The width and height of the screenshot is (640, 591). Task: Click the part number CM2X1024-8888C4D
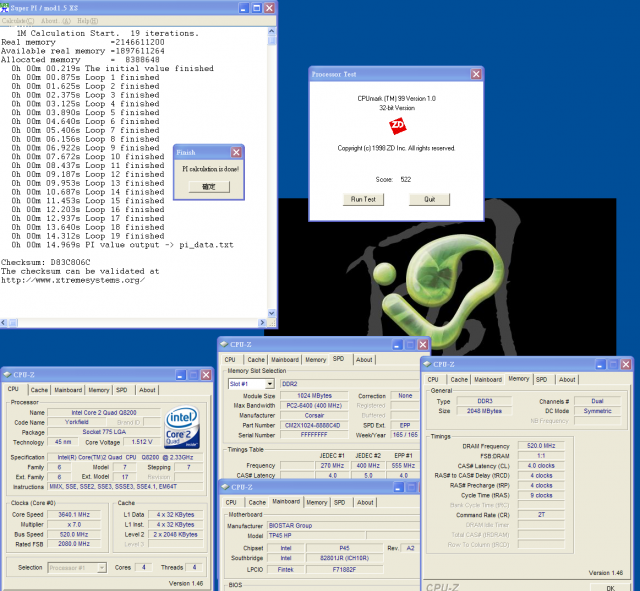(314, 425)
